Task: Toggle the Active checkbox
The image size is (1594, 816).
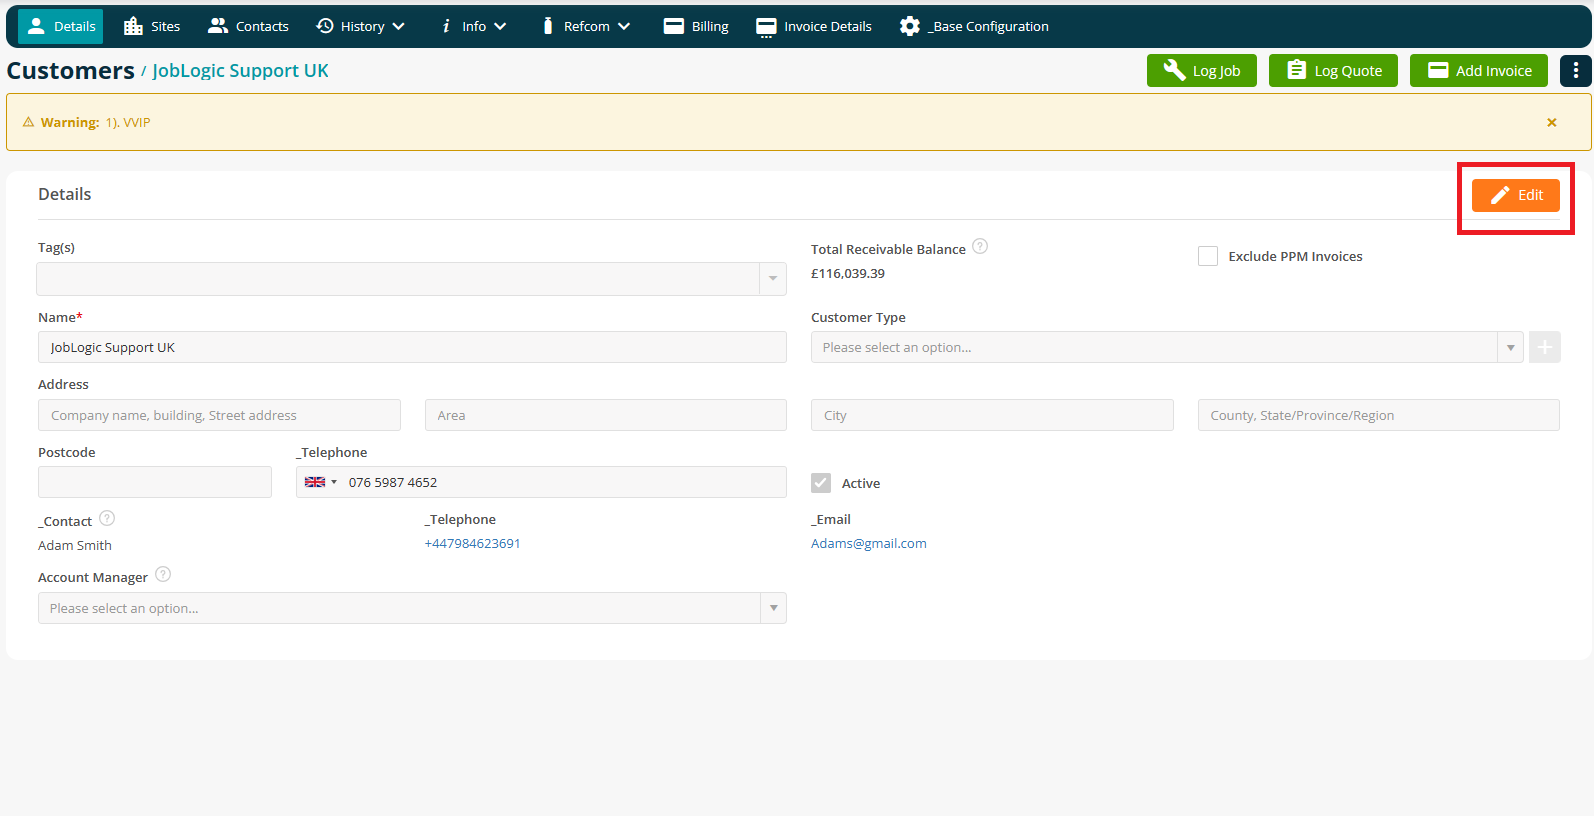Action: (x=821, y=483)
